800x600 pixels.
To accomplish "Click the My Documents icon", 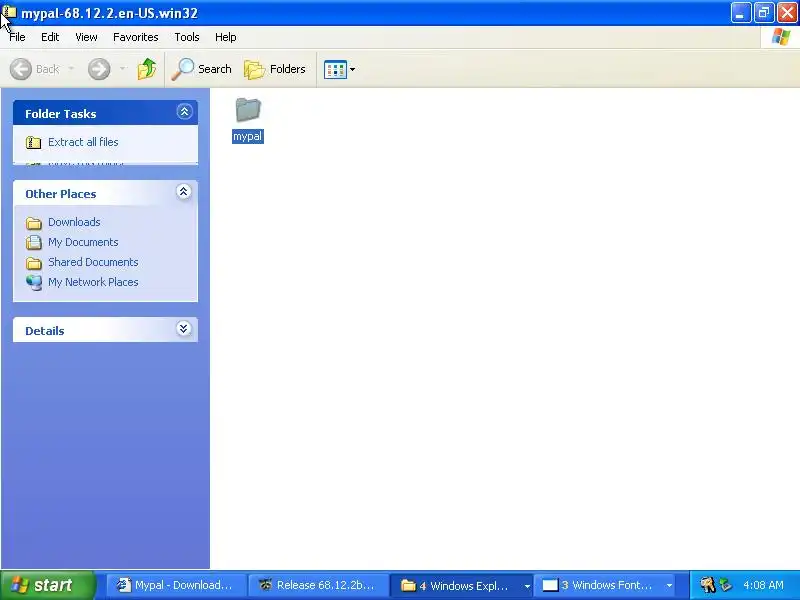I will coord(34,242).
